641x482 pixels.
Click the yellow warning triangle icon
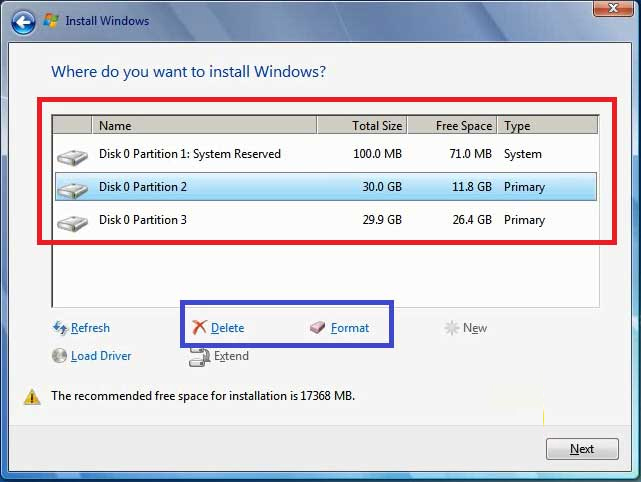[x=33, y=397]
